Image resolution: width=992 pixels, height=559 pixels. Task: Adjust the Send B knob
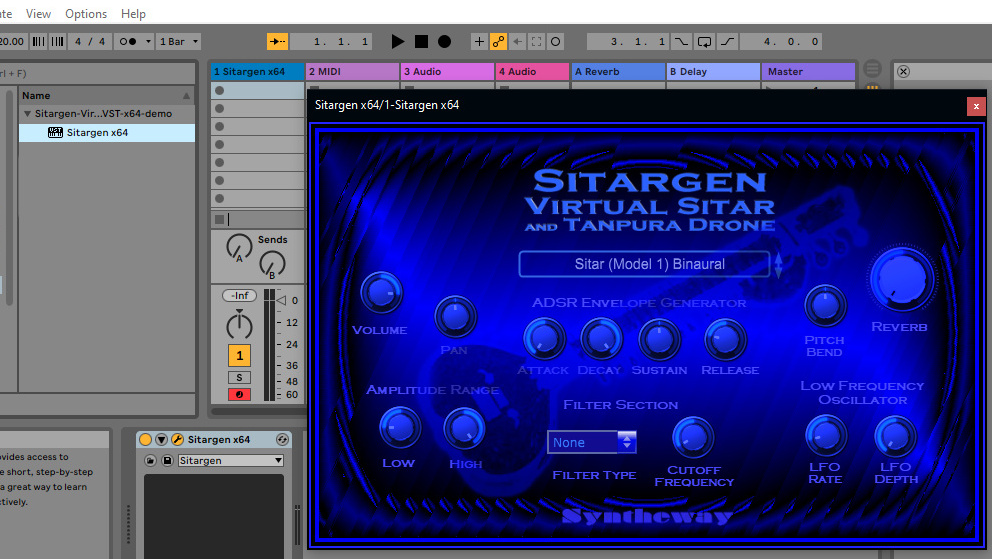tap(272, 264)
